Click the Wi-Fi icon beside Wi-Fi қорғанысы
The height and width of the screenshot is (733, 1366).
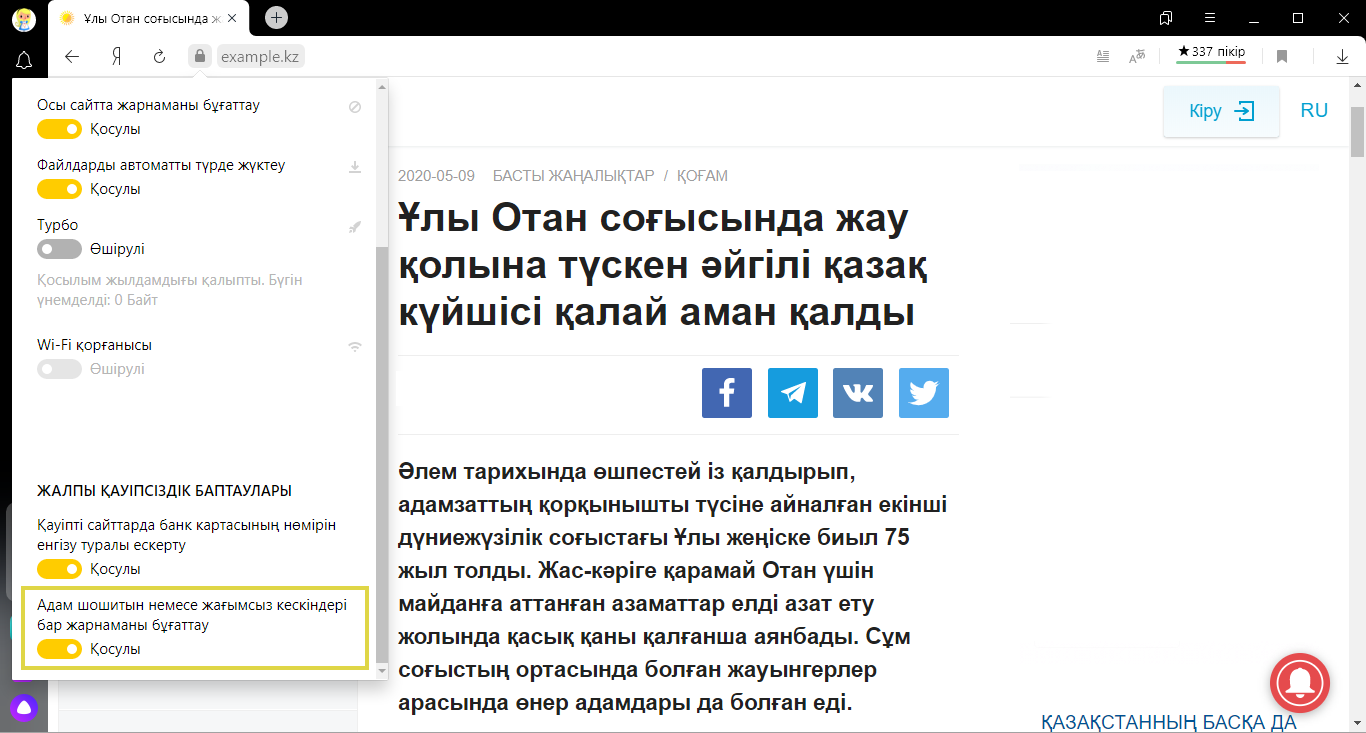pyautogui.click(x=355, y=347)
